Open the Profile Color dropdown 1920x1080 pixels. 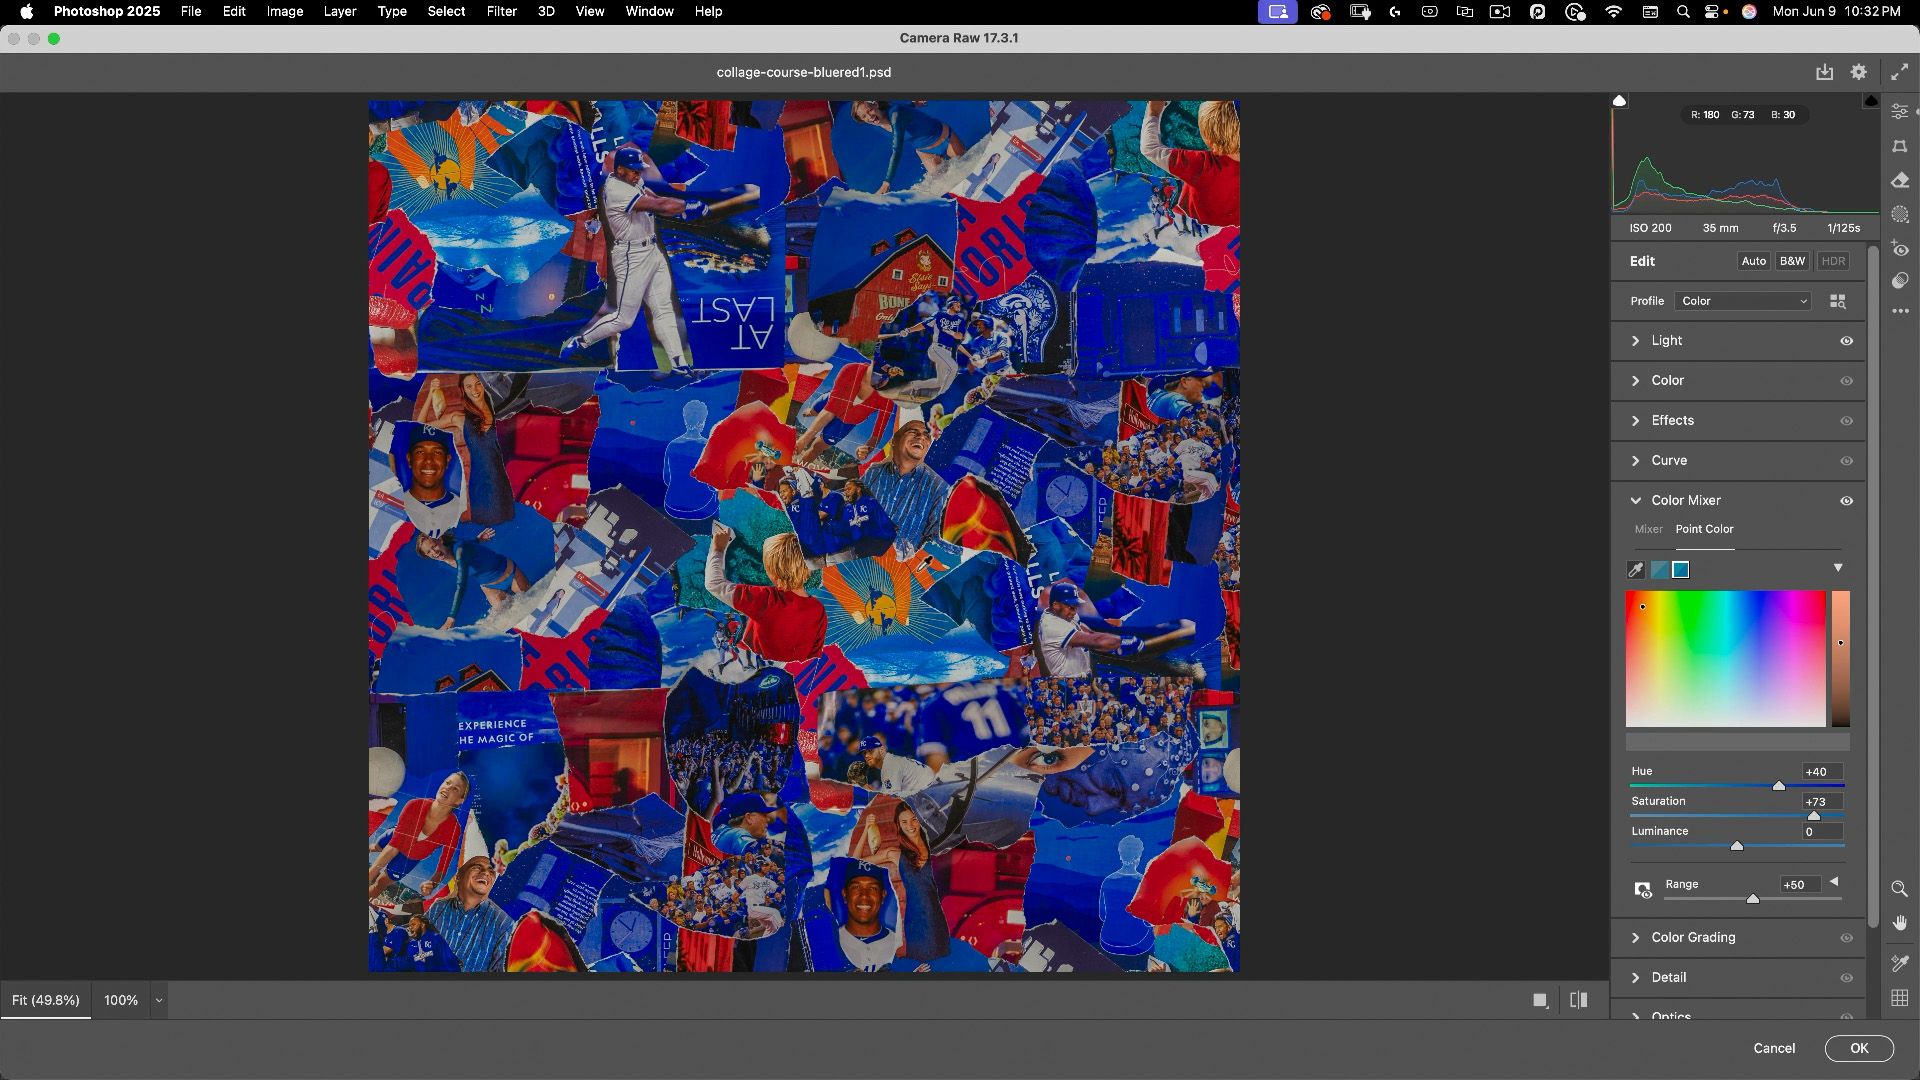coord(1743,301)
